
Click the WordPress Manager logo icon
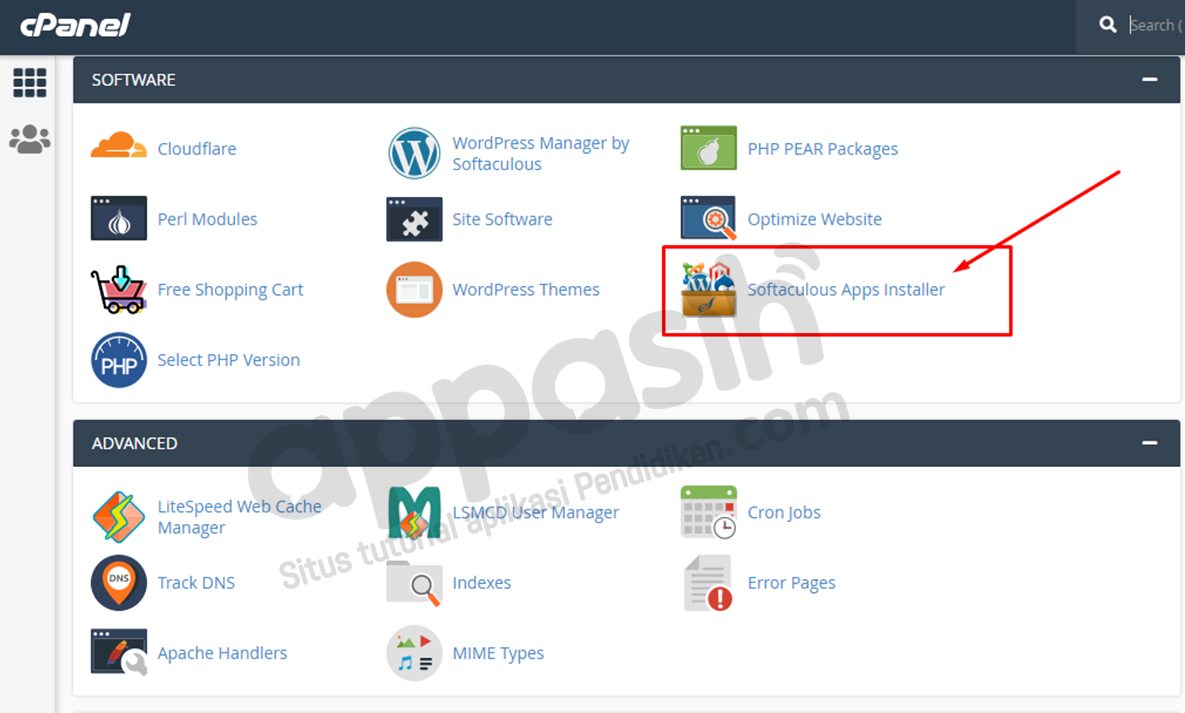tap(414, 153)
